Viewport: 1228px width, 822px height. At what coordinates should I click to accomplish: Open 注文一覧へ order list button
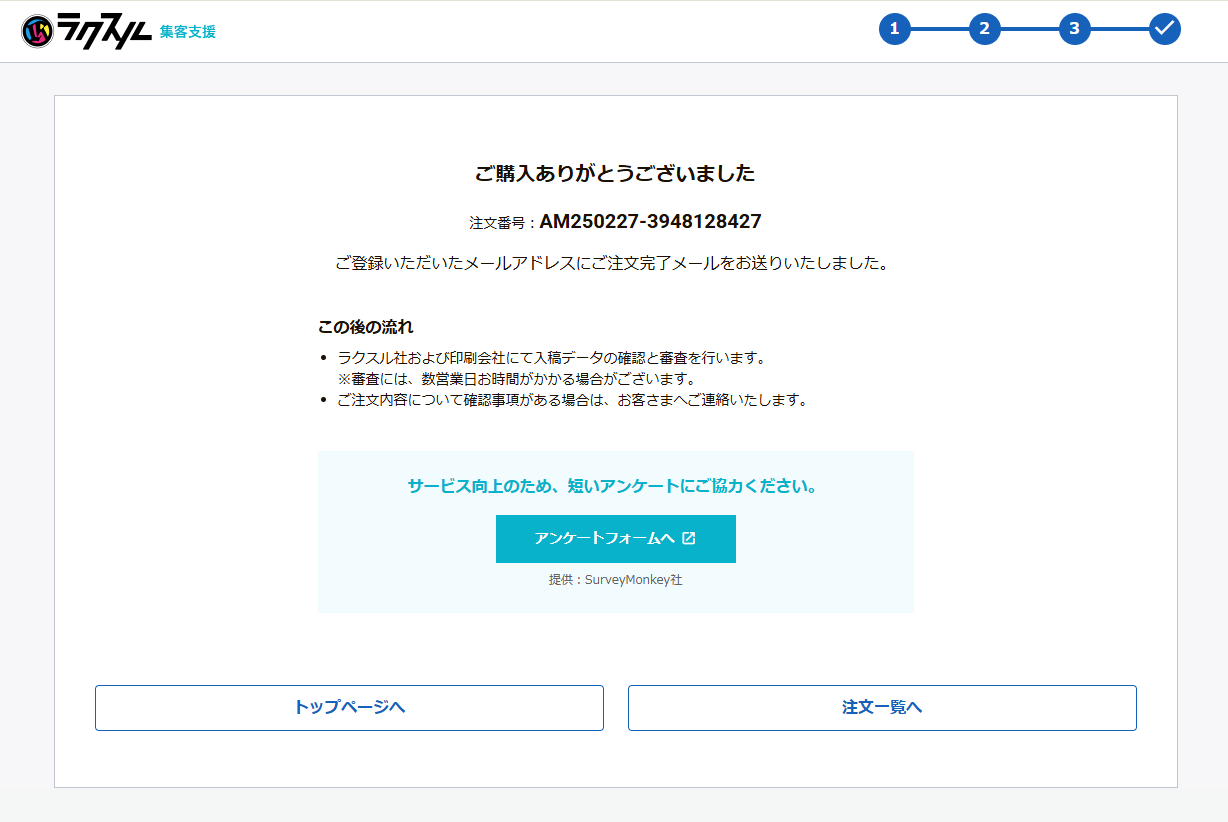pyautogui.click(x=881, y=708)
